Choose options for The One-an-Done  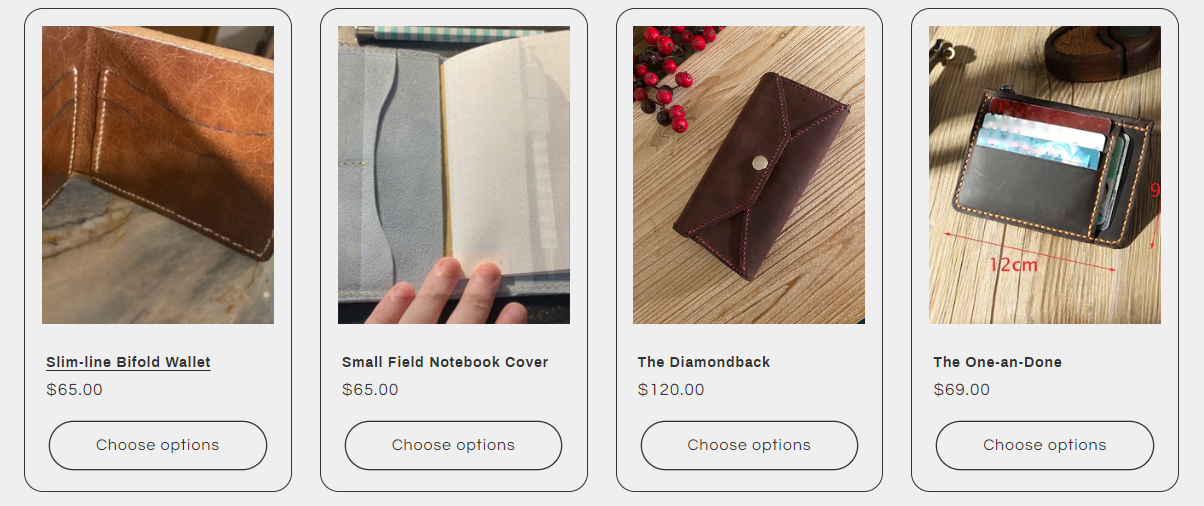pyautogui.click(x=1045, y=445)
